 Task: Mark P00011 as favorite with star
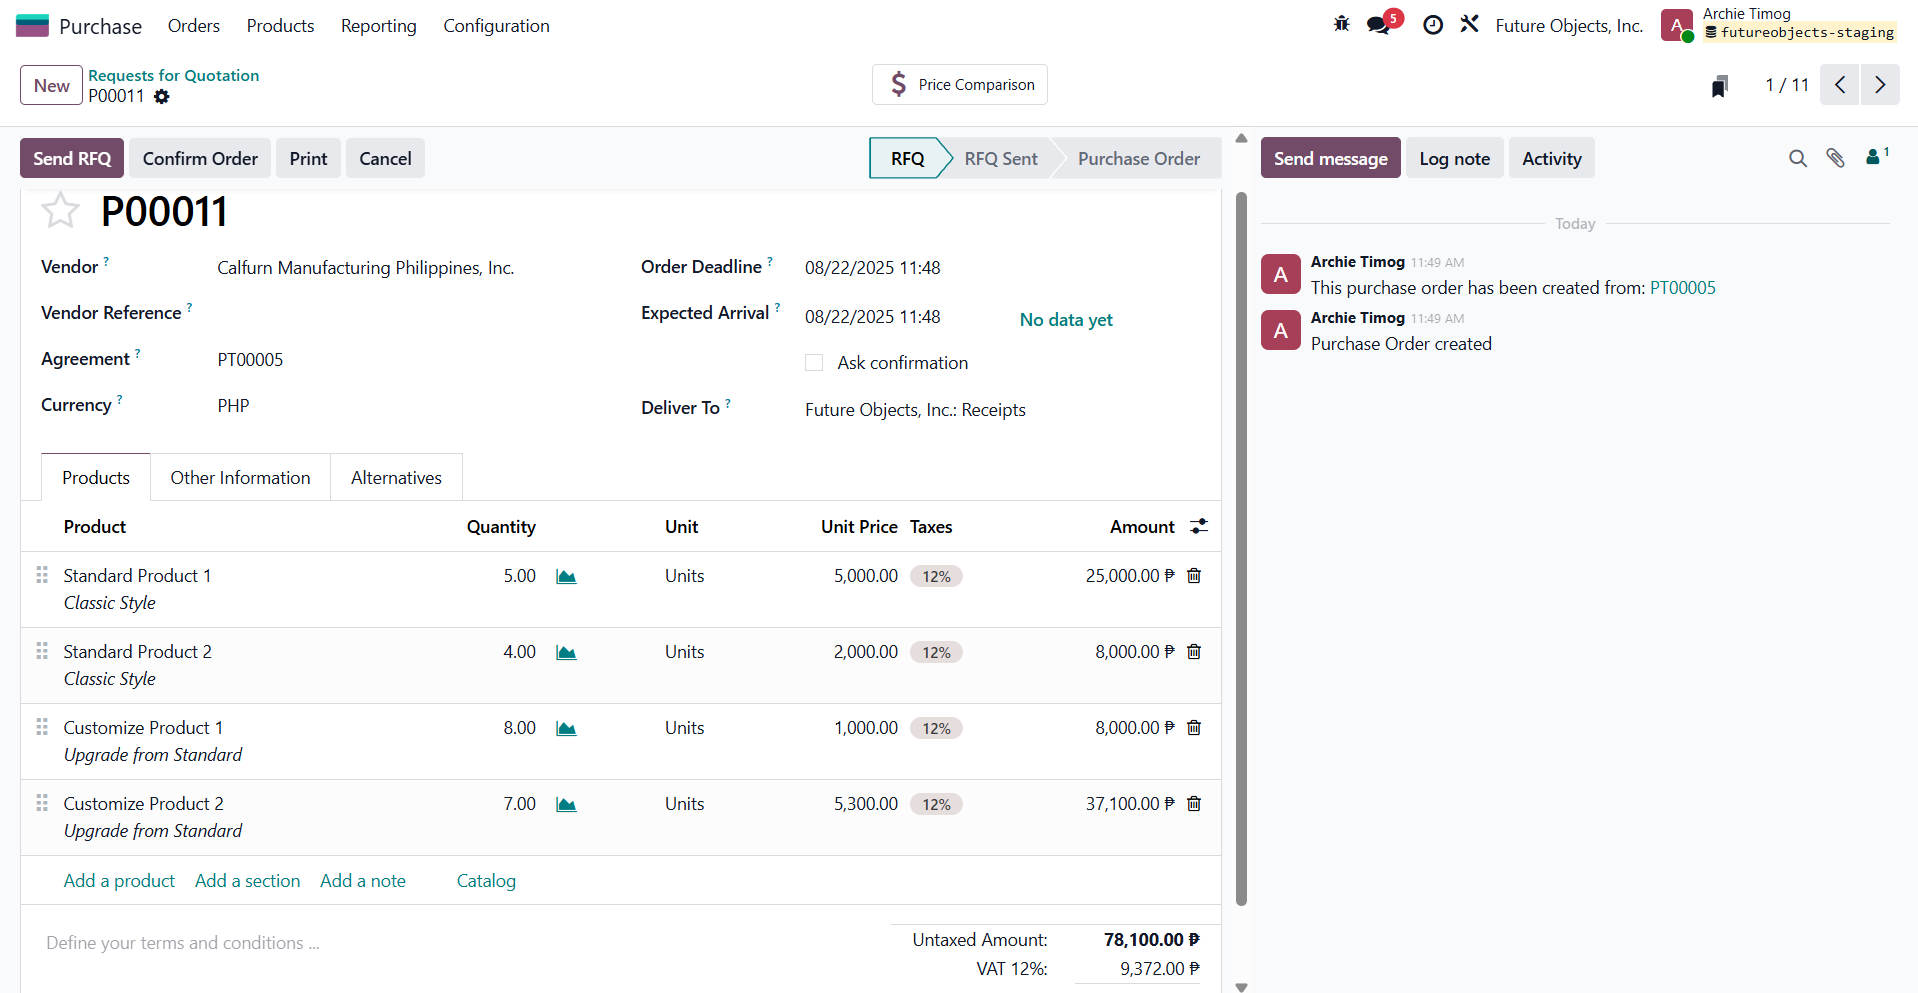60,211
